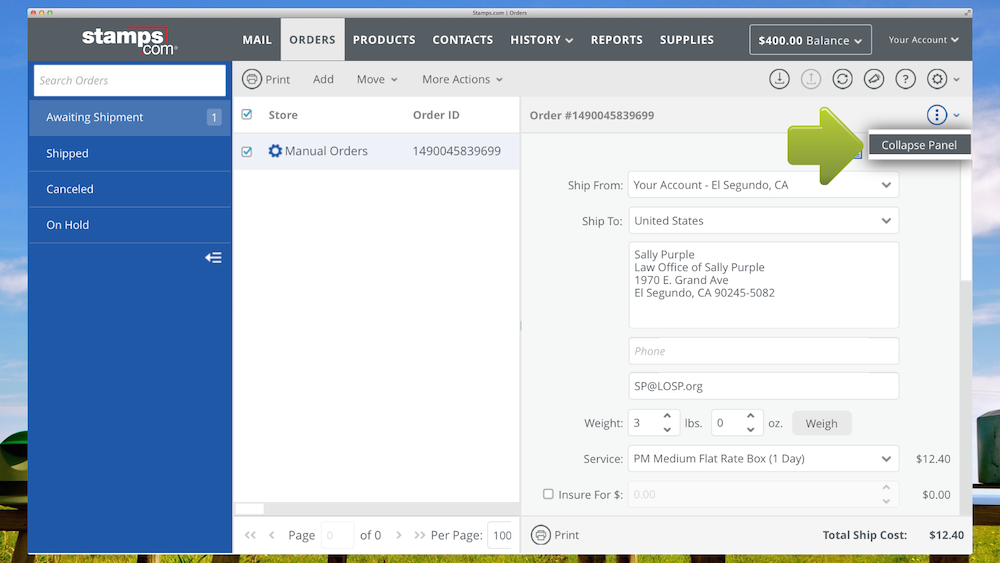This screenshot has width=1000, height=563.
Task: Click the Weigh button
Action: click(821, 423)
